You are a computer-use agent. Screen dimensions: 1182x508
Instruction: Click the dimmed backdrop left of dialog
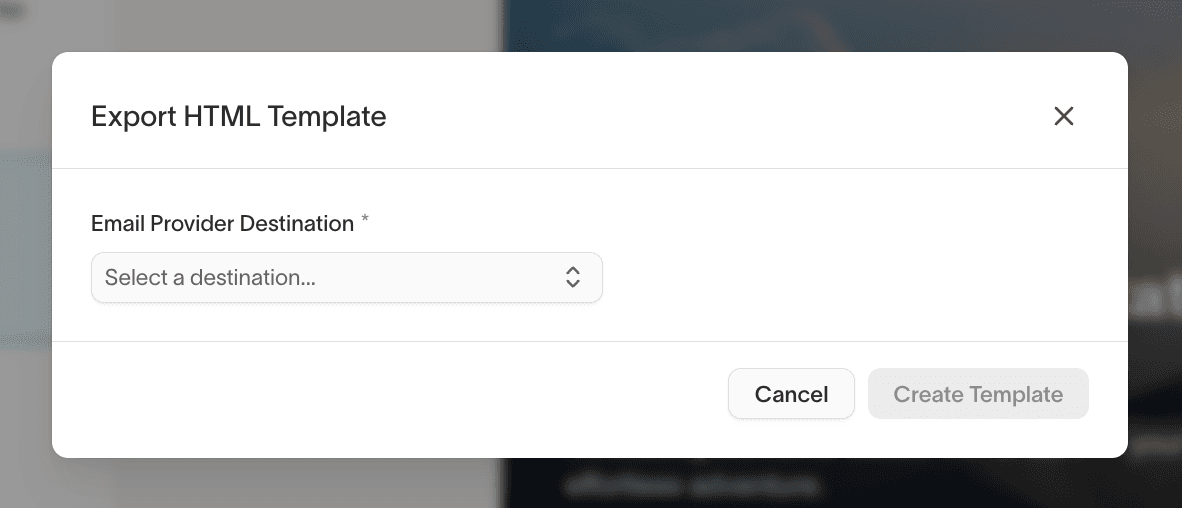pyautogui.click(x=25, y=250)
